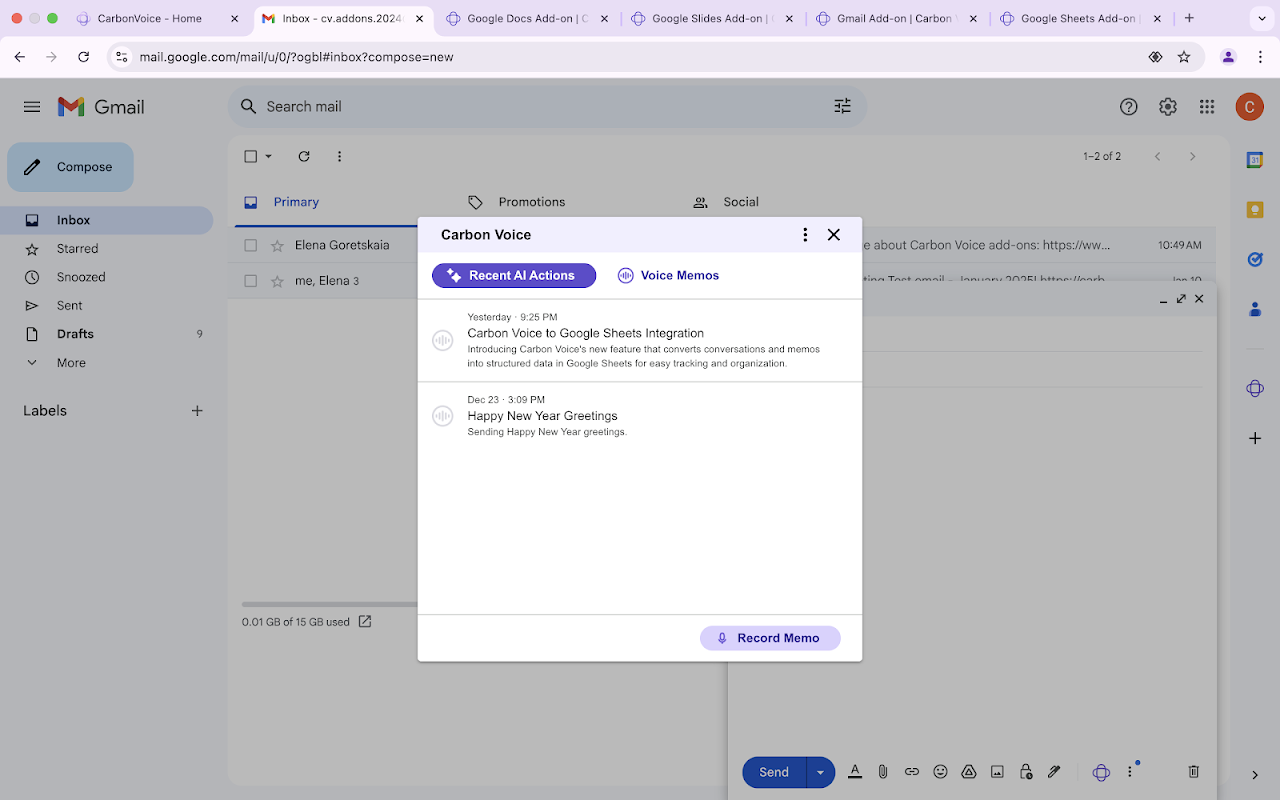Image resolution: width=1280 pixels, height=800 pixels.
Task: Click the Record Memo button
Action: [x=770, y=638]
